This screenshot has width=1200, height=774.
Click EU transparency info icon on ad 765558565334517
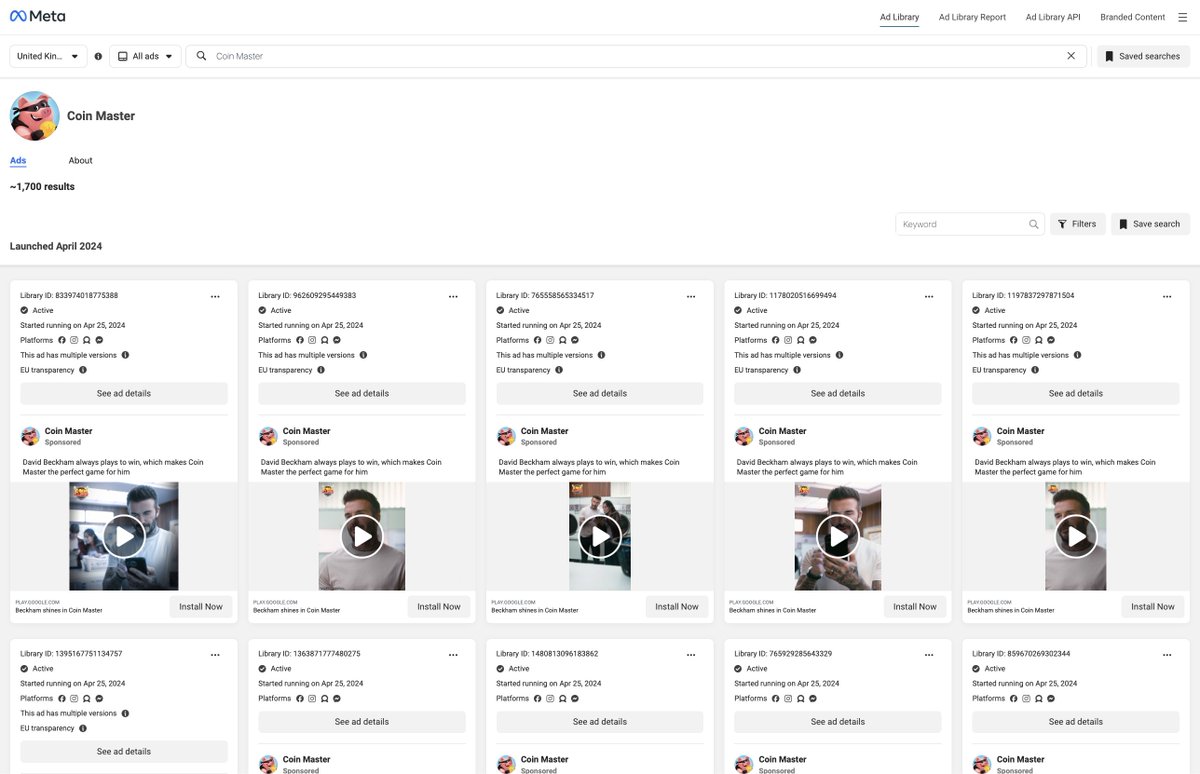(x=559, y=370)
